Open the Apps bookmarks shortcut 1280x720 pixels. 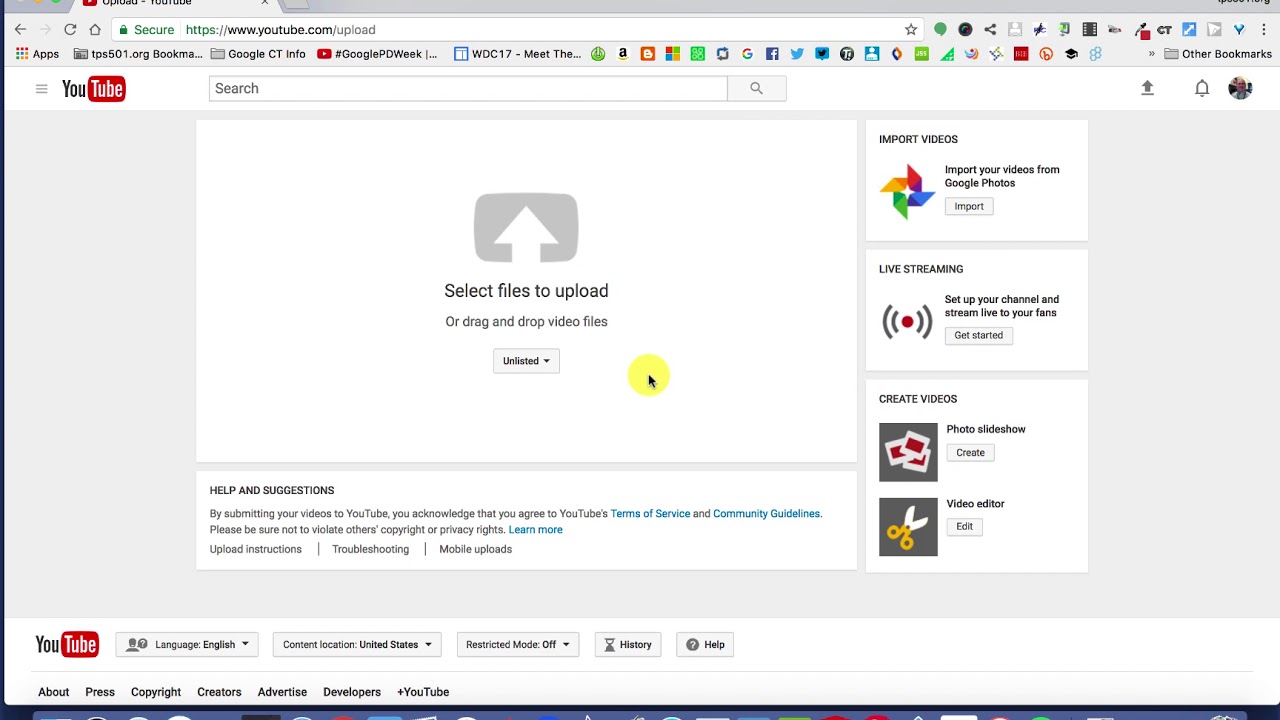pyautogui.click(x=38, y=54)
